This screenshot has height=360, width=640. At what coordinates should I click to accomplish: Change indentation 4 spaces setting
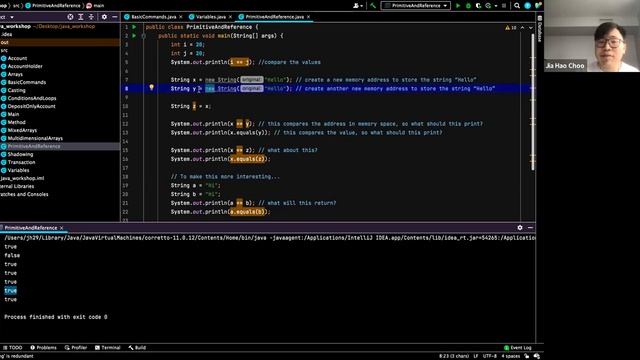tap(511, 356)
